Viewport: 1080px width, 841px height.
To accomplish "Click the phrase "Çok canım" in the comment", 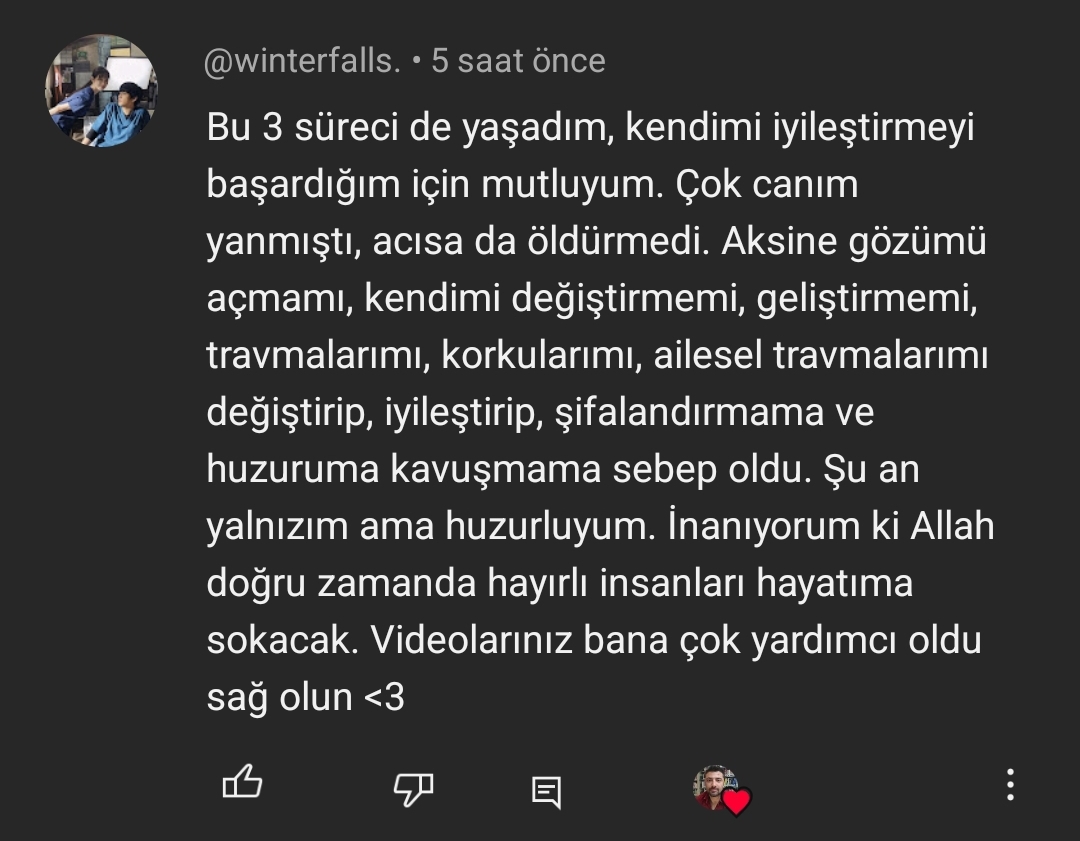I will click(767, 184).
